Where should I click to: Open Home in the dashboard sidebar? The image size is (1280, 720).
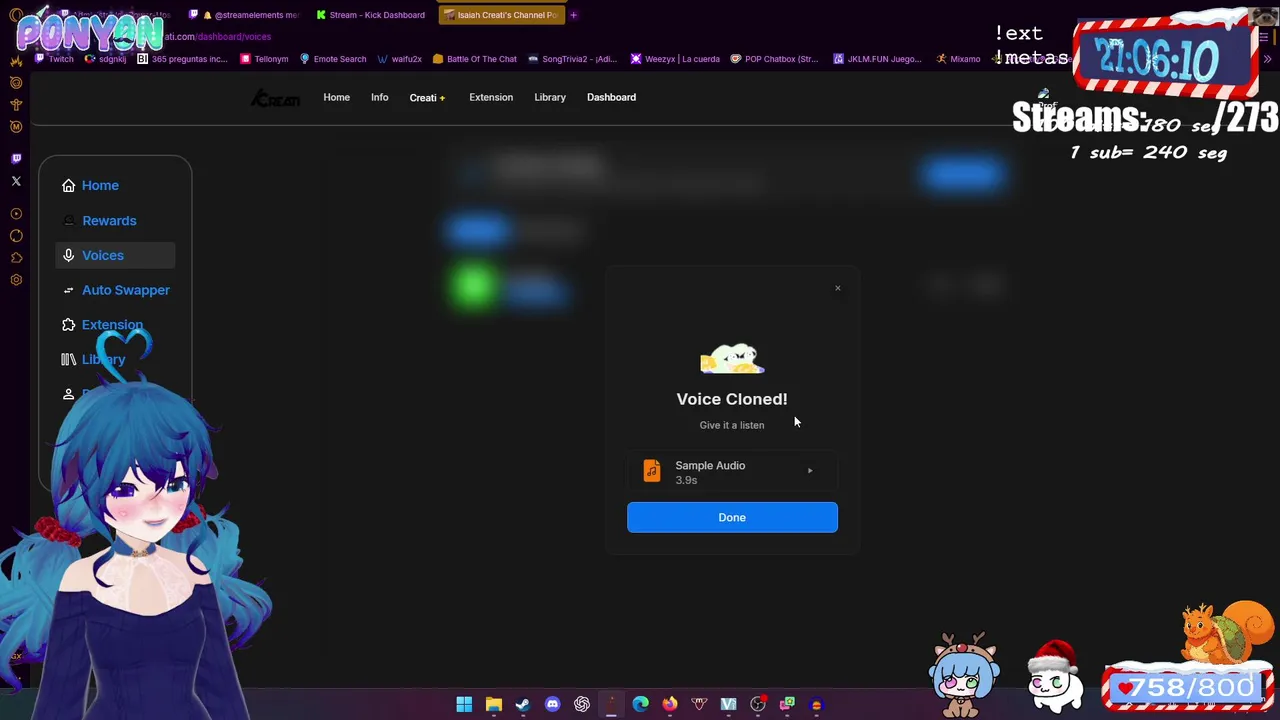tap(100, 185)
